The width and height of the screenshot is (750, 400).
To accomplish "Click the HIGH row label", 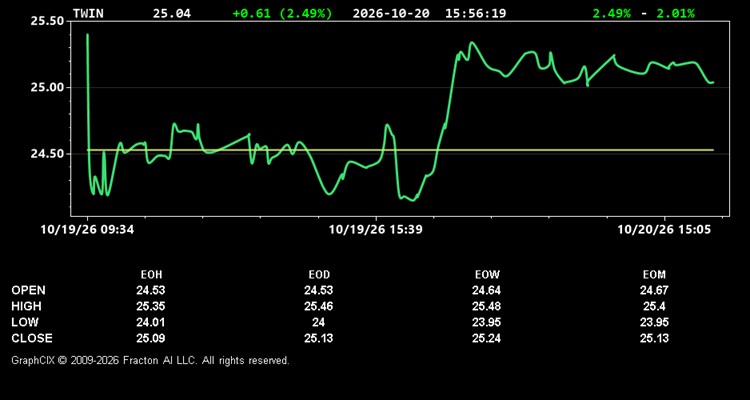I will [x=26, y=306].
